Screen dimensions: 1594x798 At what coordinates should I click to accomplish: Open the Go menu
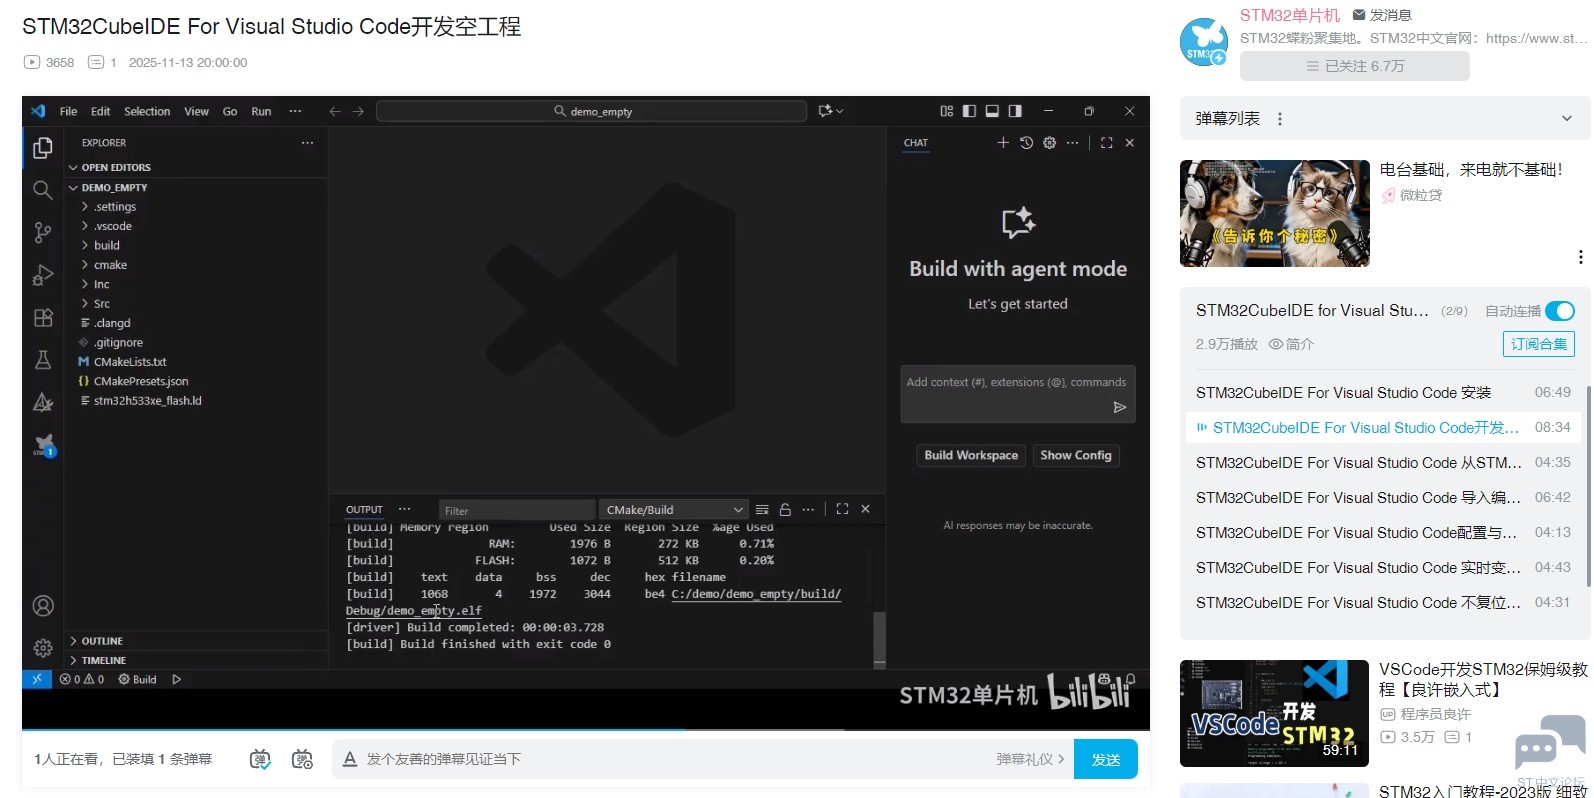click(230, 111)
